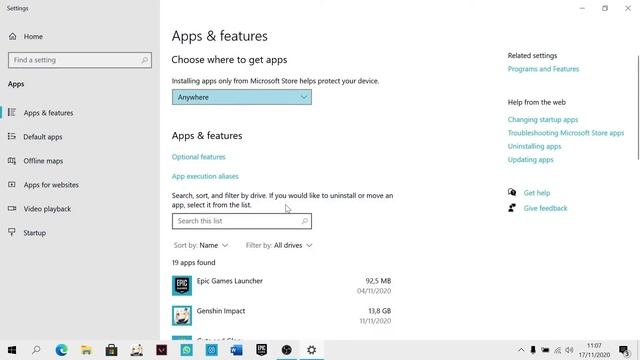Click the Startup sidebar icon

pos(12,232)
